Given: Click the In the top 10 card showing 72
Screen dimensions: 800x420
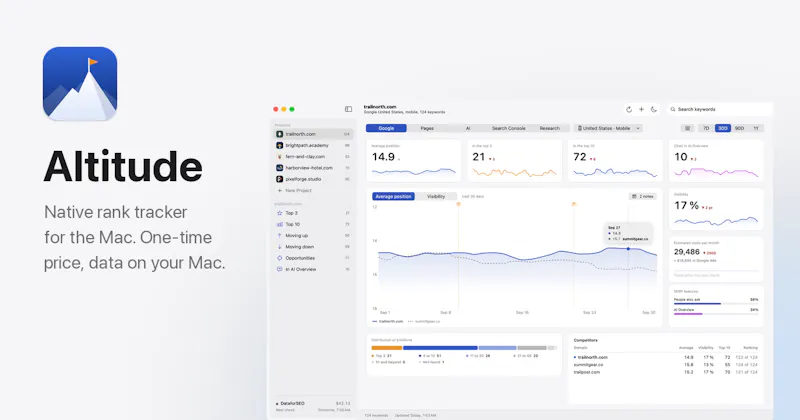Looking at the screenshot, I should (615, 160).
